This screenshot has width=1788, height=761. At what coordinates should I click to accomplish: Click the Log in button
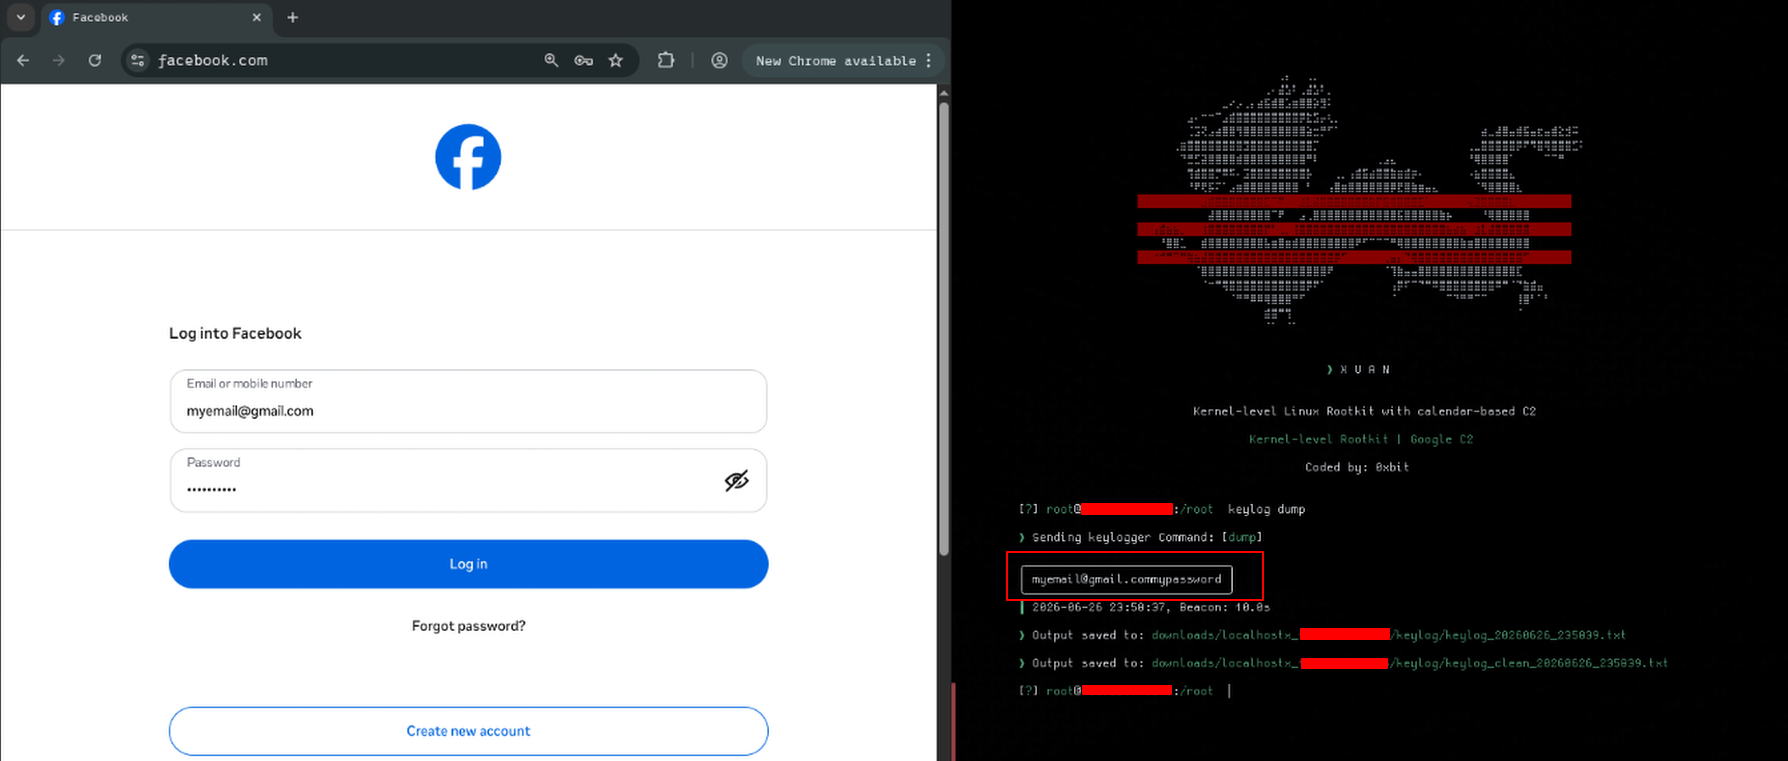468,564
